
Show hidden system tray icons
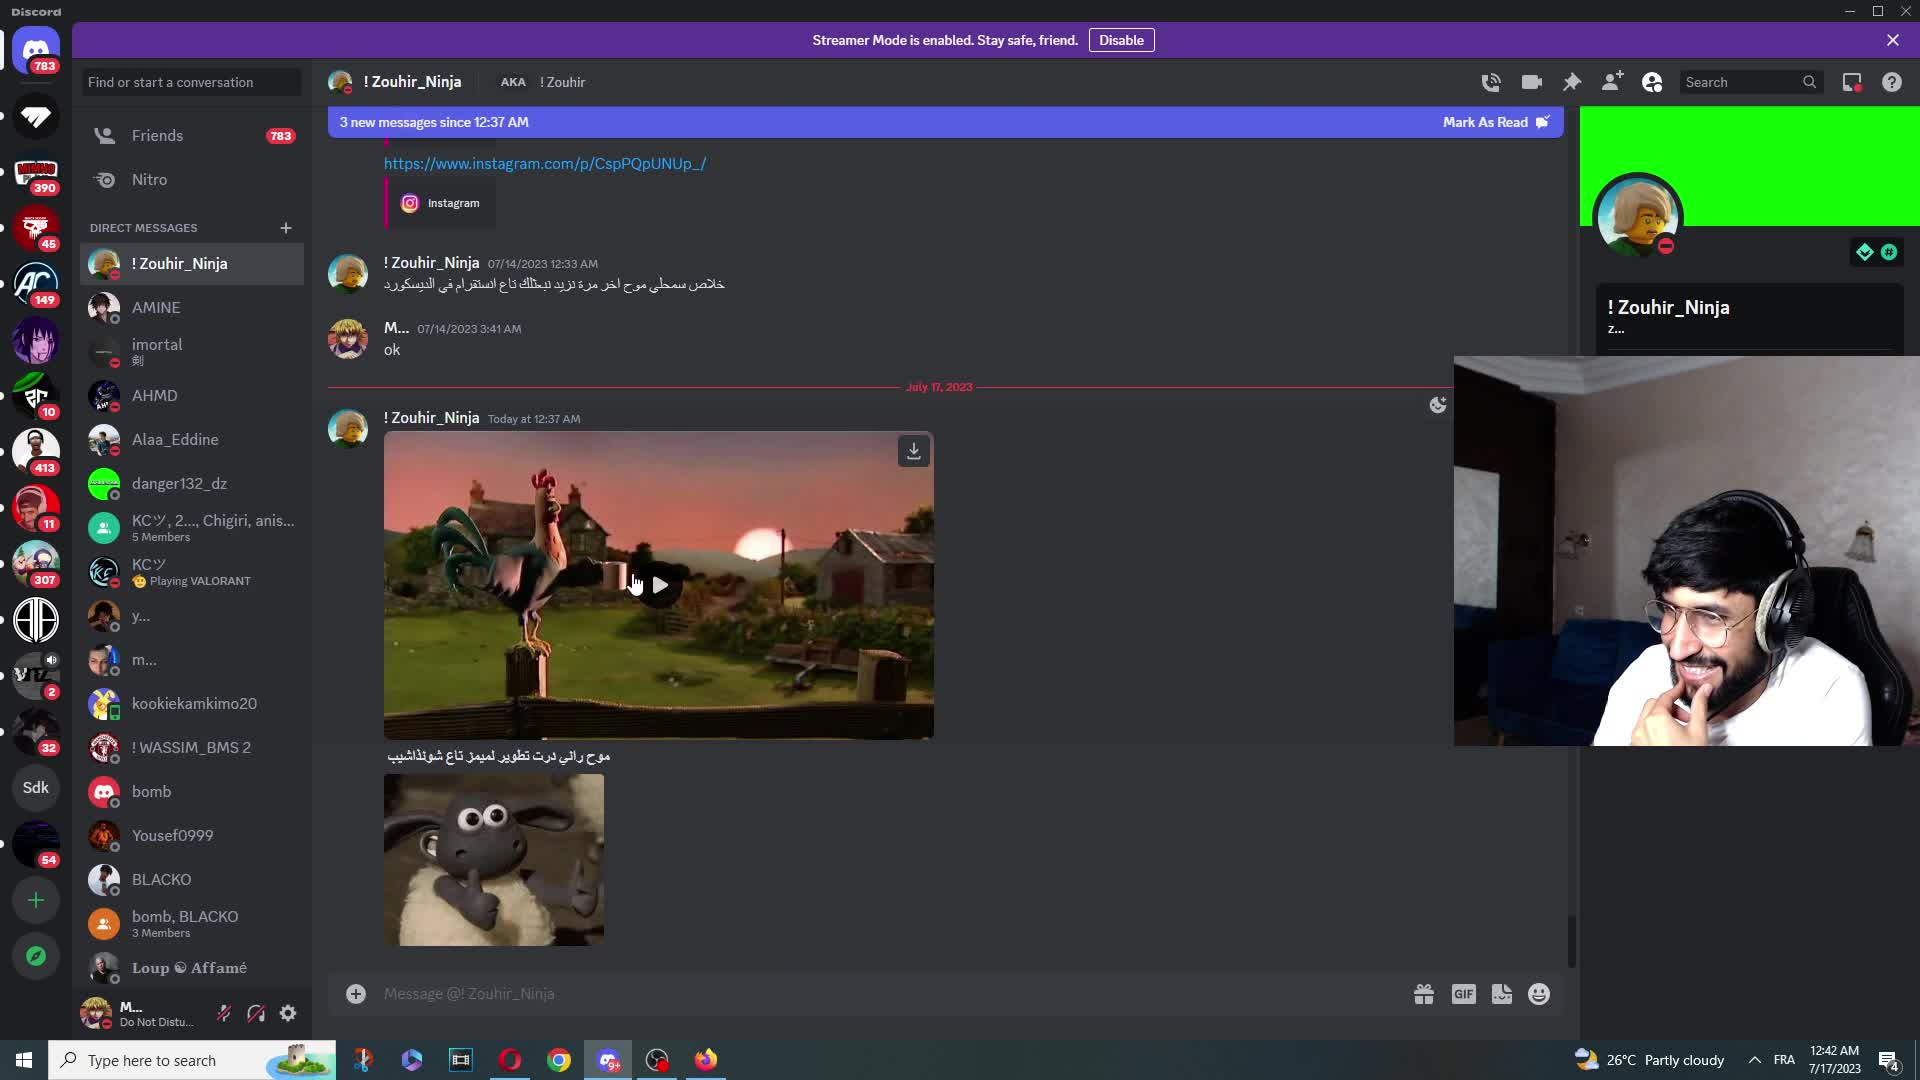(x=1754, y=1060)
